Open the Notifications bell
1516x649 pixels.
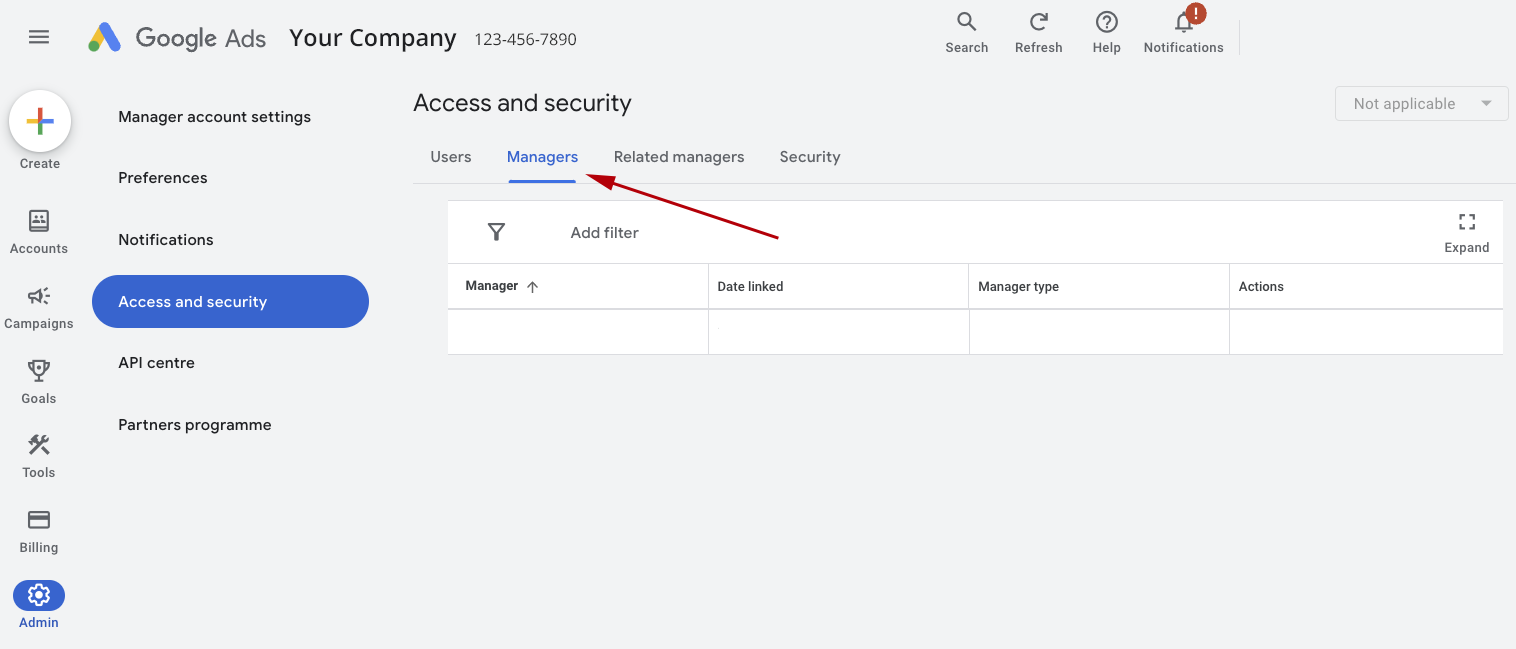pyautogui.click(x=1183, y=23)
